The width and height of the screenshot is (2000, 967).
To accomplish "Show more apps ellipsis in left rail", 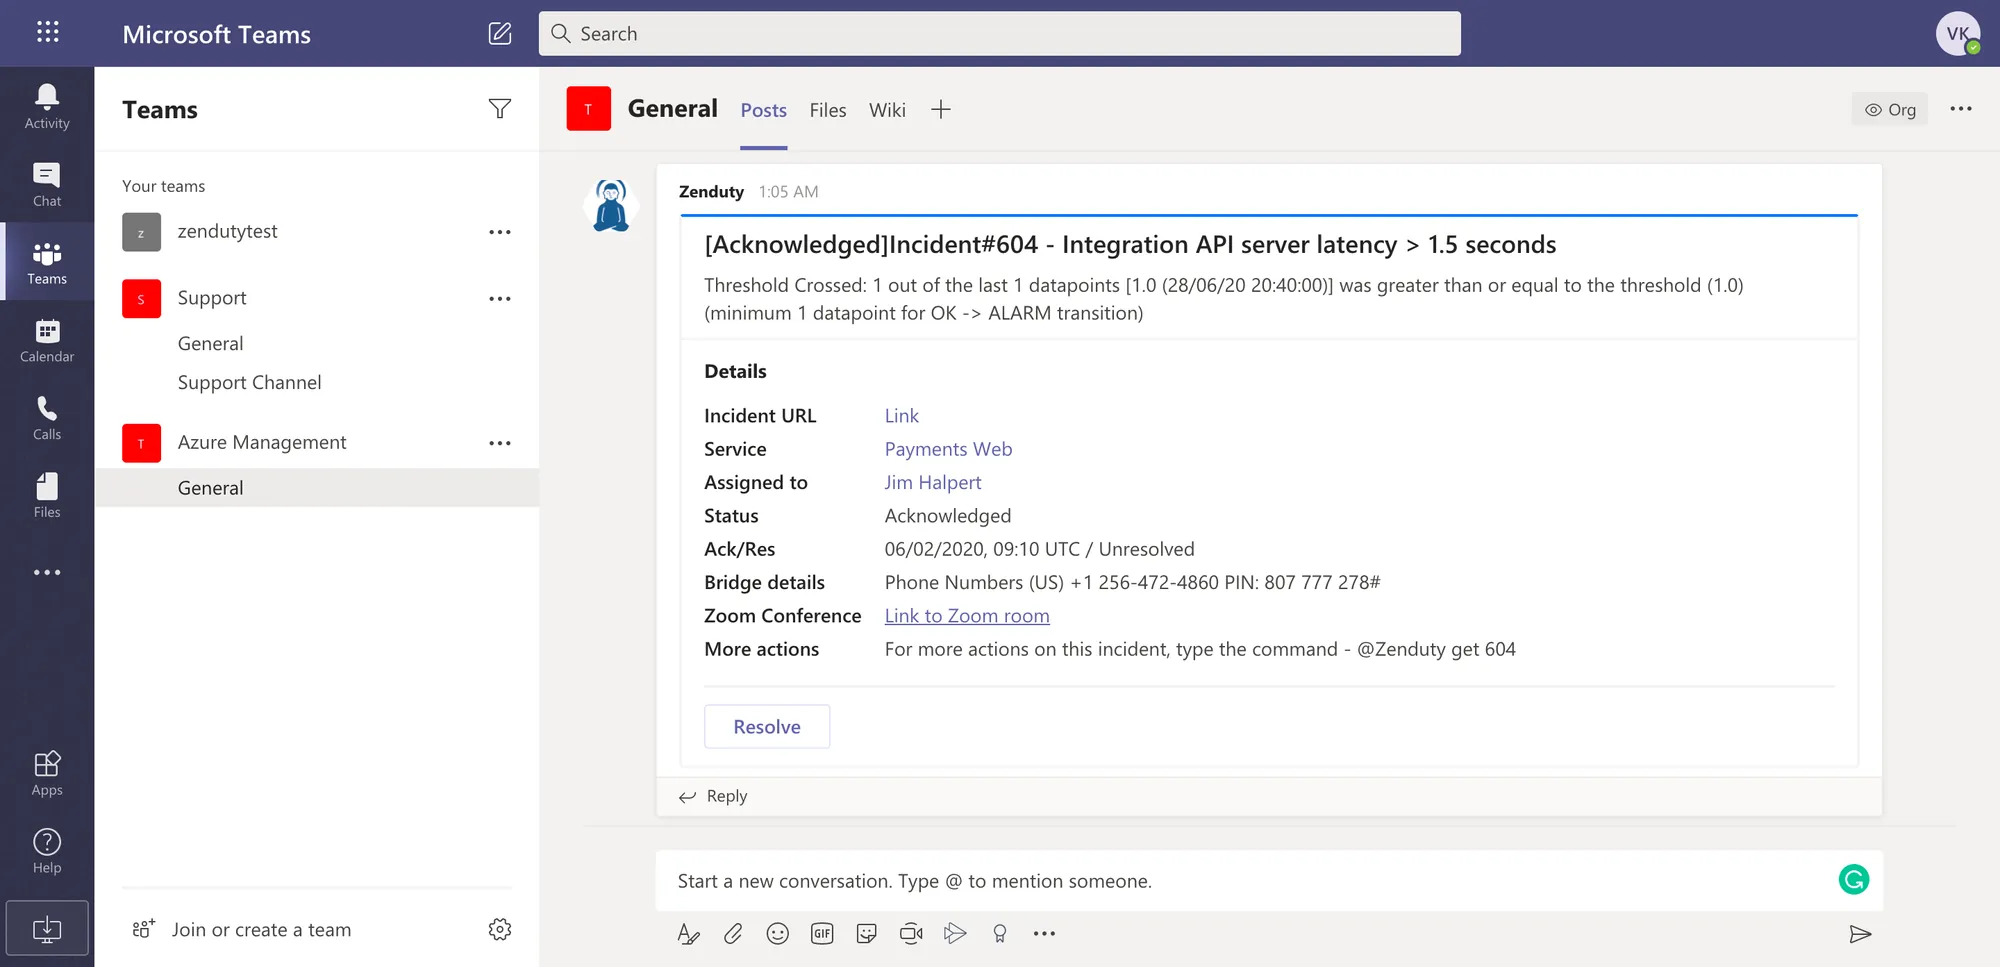I will point(47,572).
